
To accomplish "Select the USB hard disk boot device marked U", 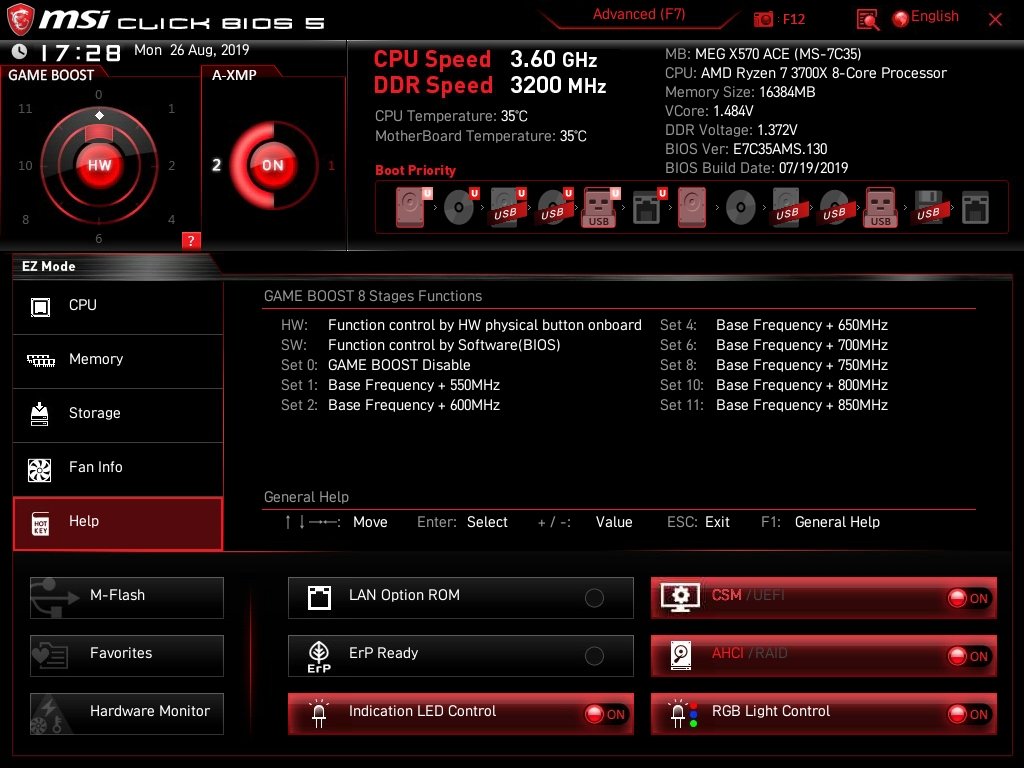I will pyautogui.click(x=507, y=208).
